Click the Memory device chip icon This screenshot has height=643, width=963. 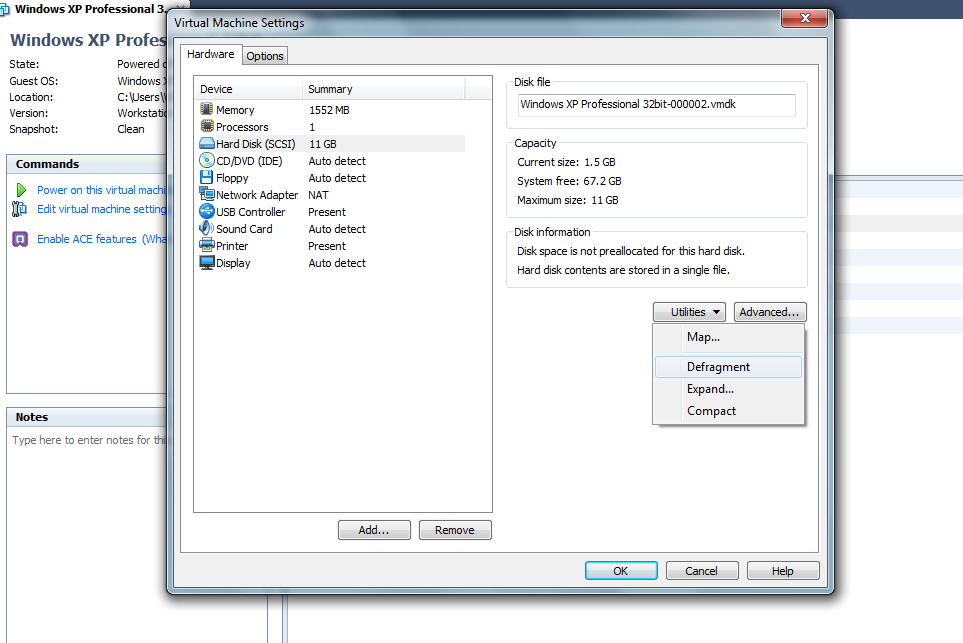coord(206,109)
